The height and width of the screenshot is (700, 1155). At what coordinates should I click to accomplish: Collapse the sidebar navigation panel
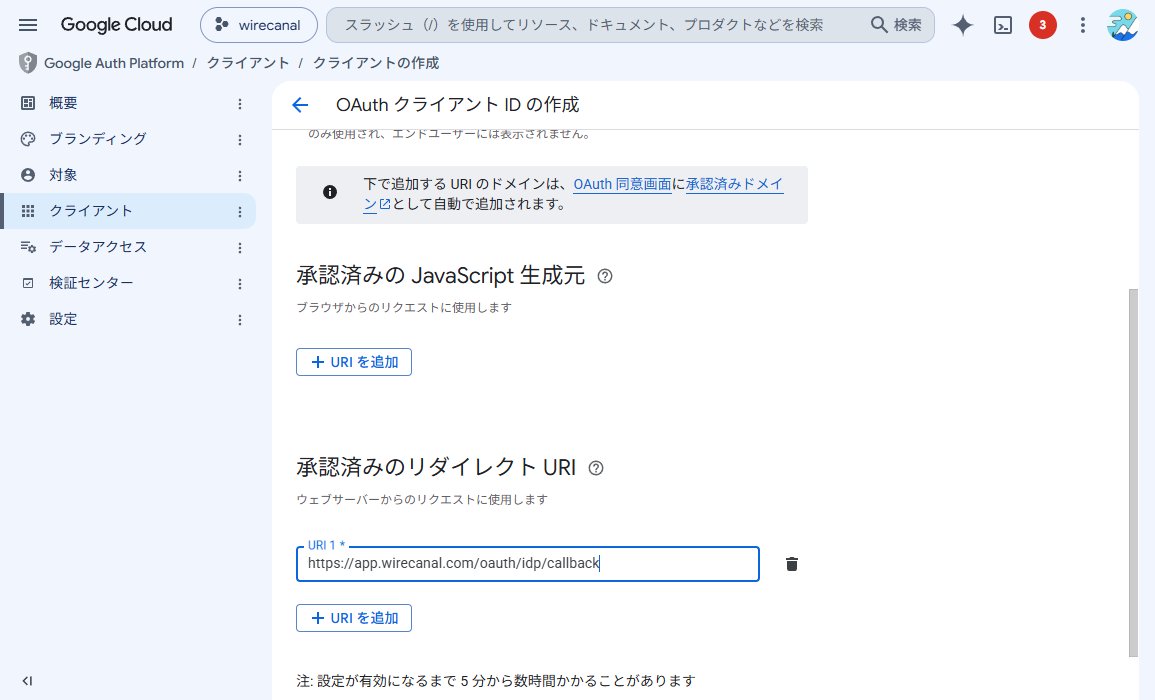[27, 681]
